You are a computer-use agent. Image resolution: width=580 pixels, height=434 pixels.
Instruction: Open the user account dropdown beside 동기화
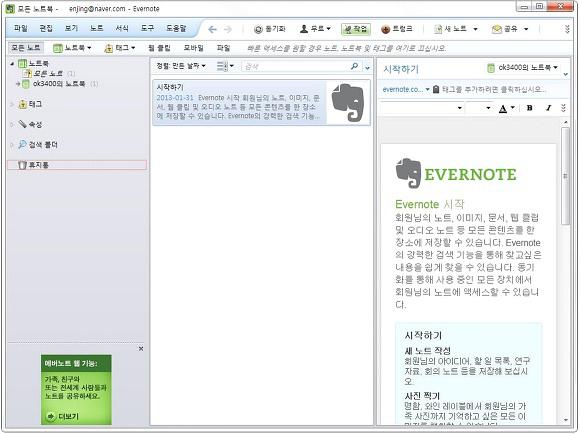(315, 29)
